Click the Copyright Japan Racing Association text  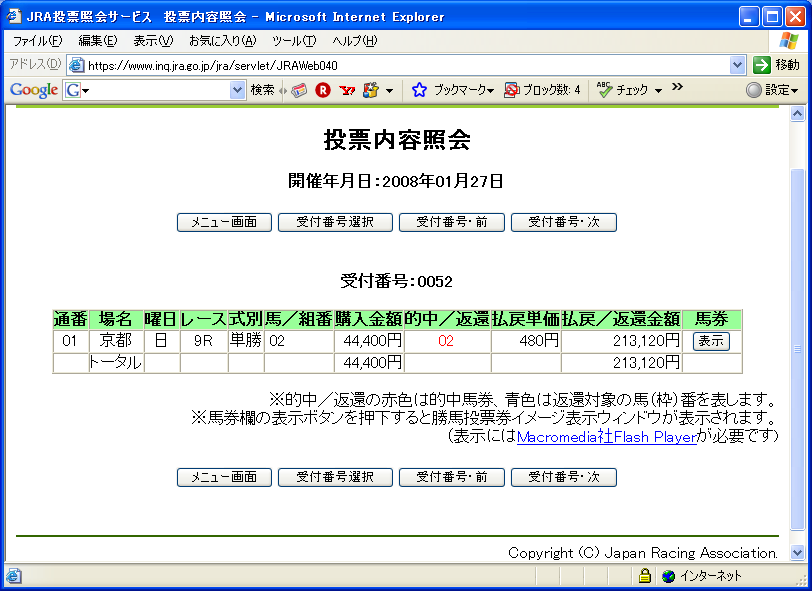tap(643, 553)
